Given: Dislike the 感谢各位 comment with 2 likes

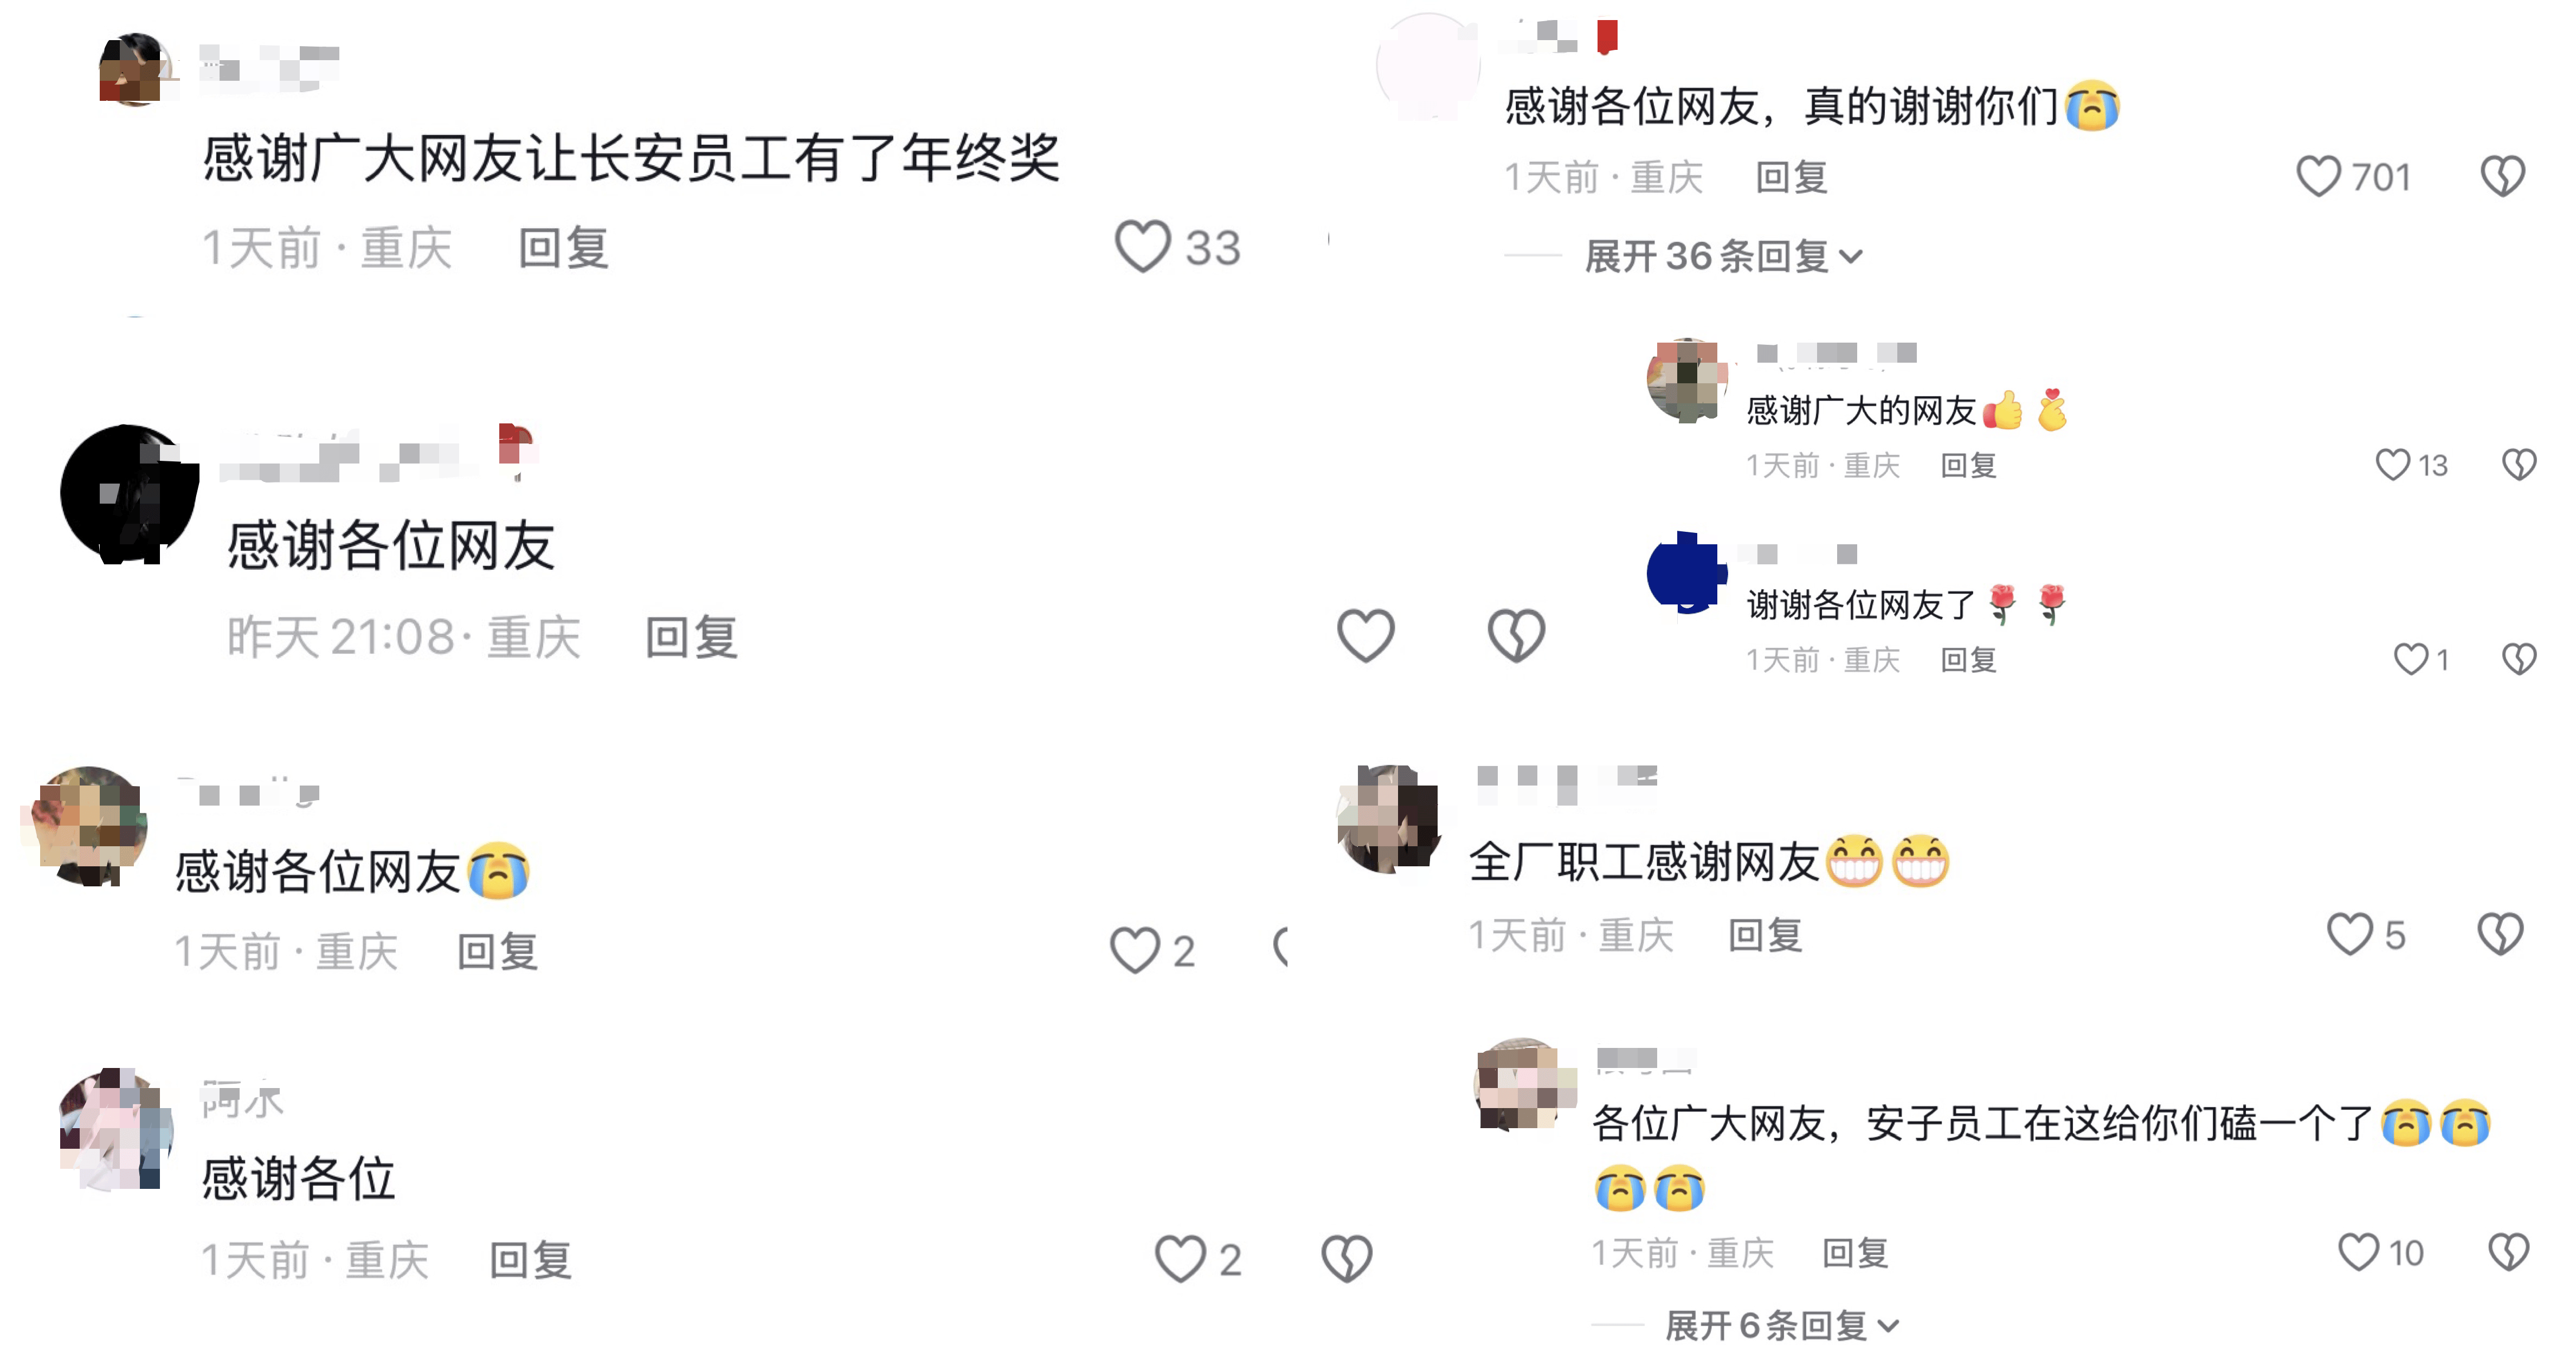Looking at the screenshot, I should [1347, 1259].
